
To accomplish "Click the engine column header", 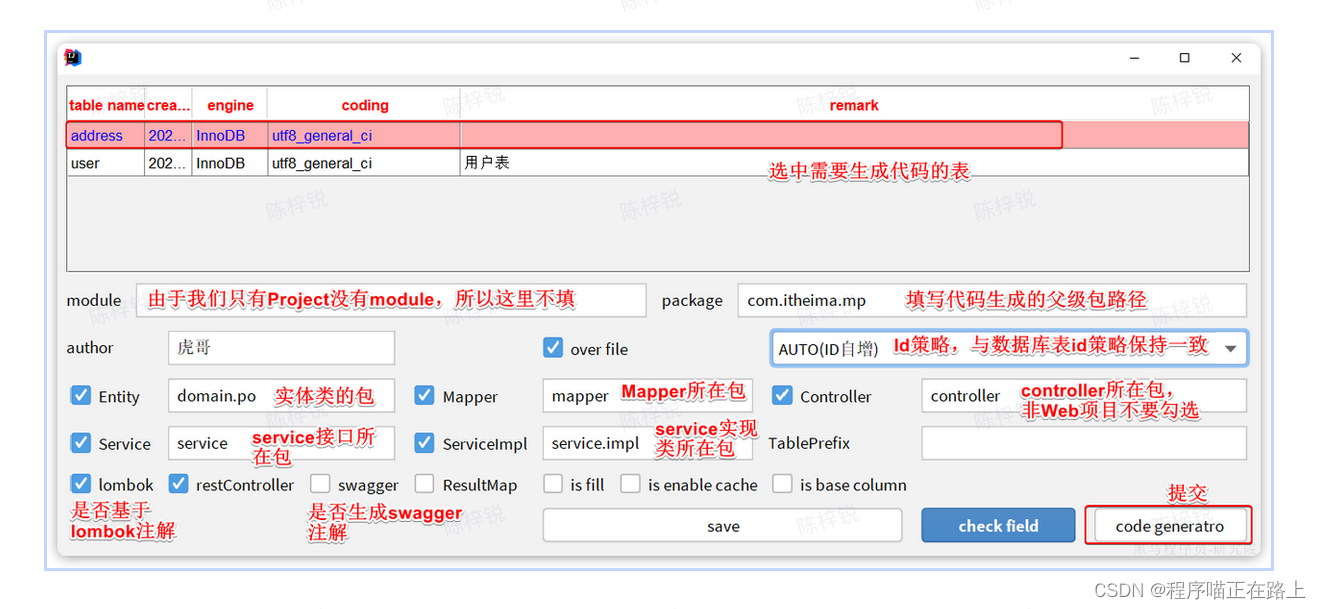I will pyautogui.click(x=230, y=105).
